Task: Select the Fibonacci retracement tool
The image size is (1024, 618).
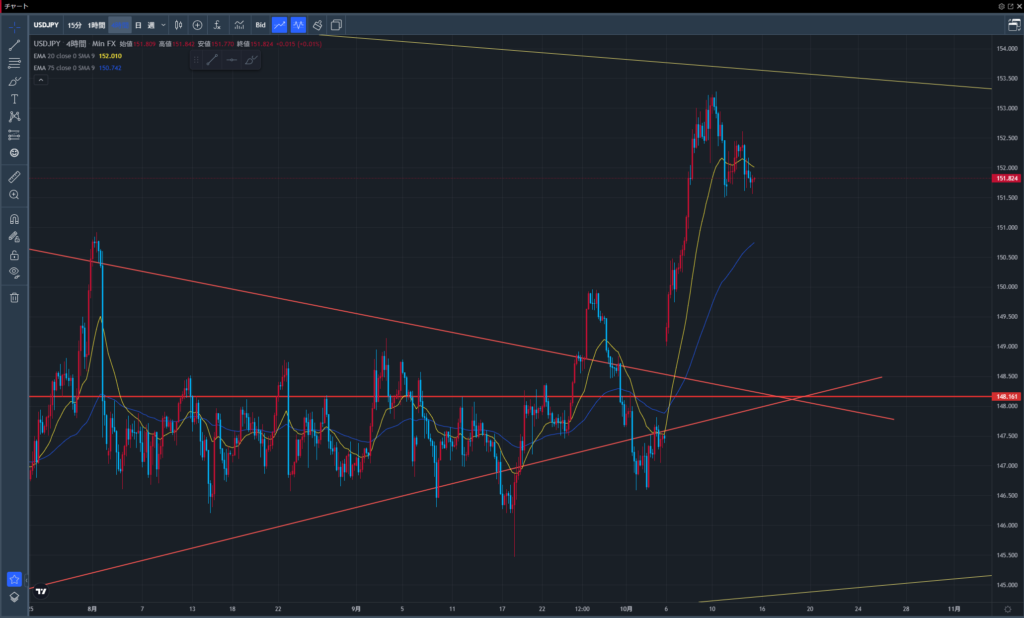Action: pyautogui.click(x=14, y=63)
